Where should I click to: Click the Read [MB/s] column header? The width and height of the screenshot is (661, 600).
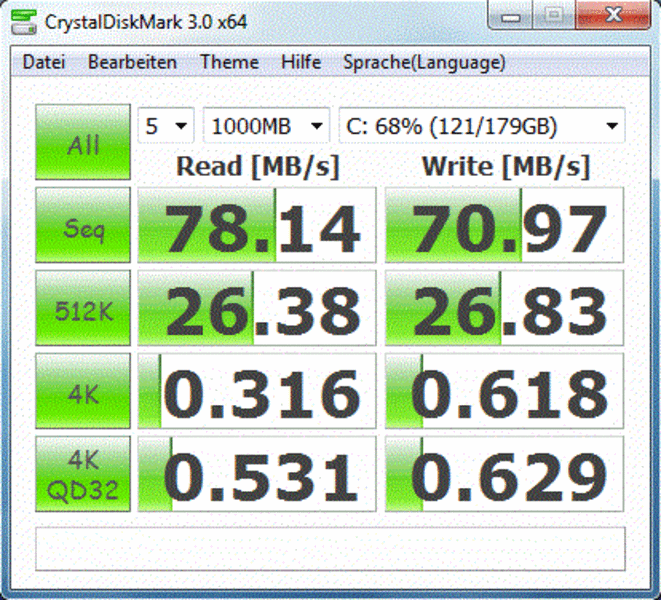[257, 167]
